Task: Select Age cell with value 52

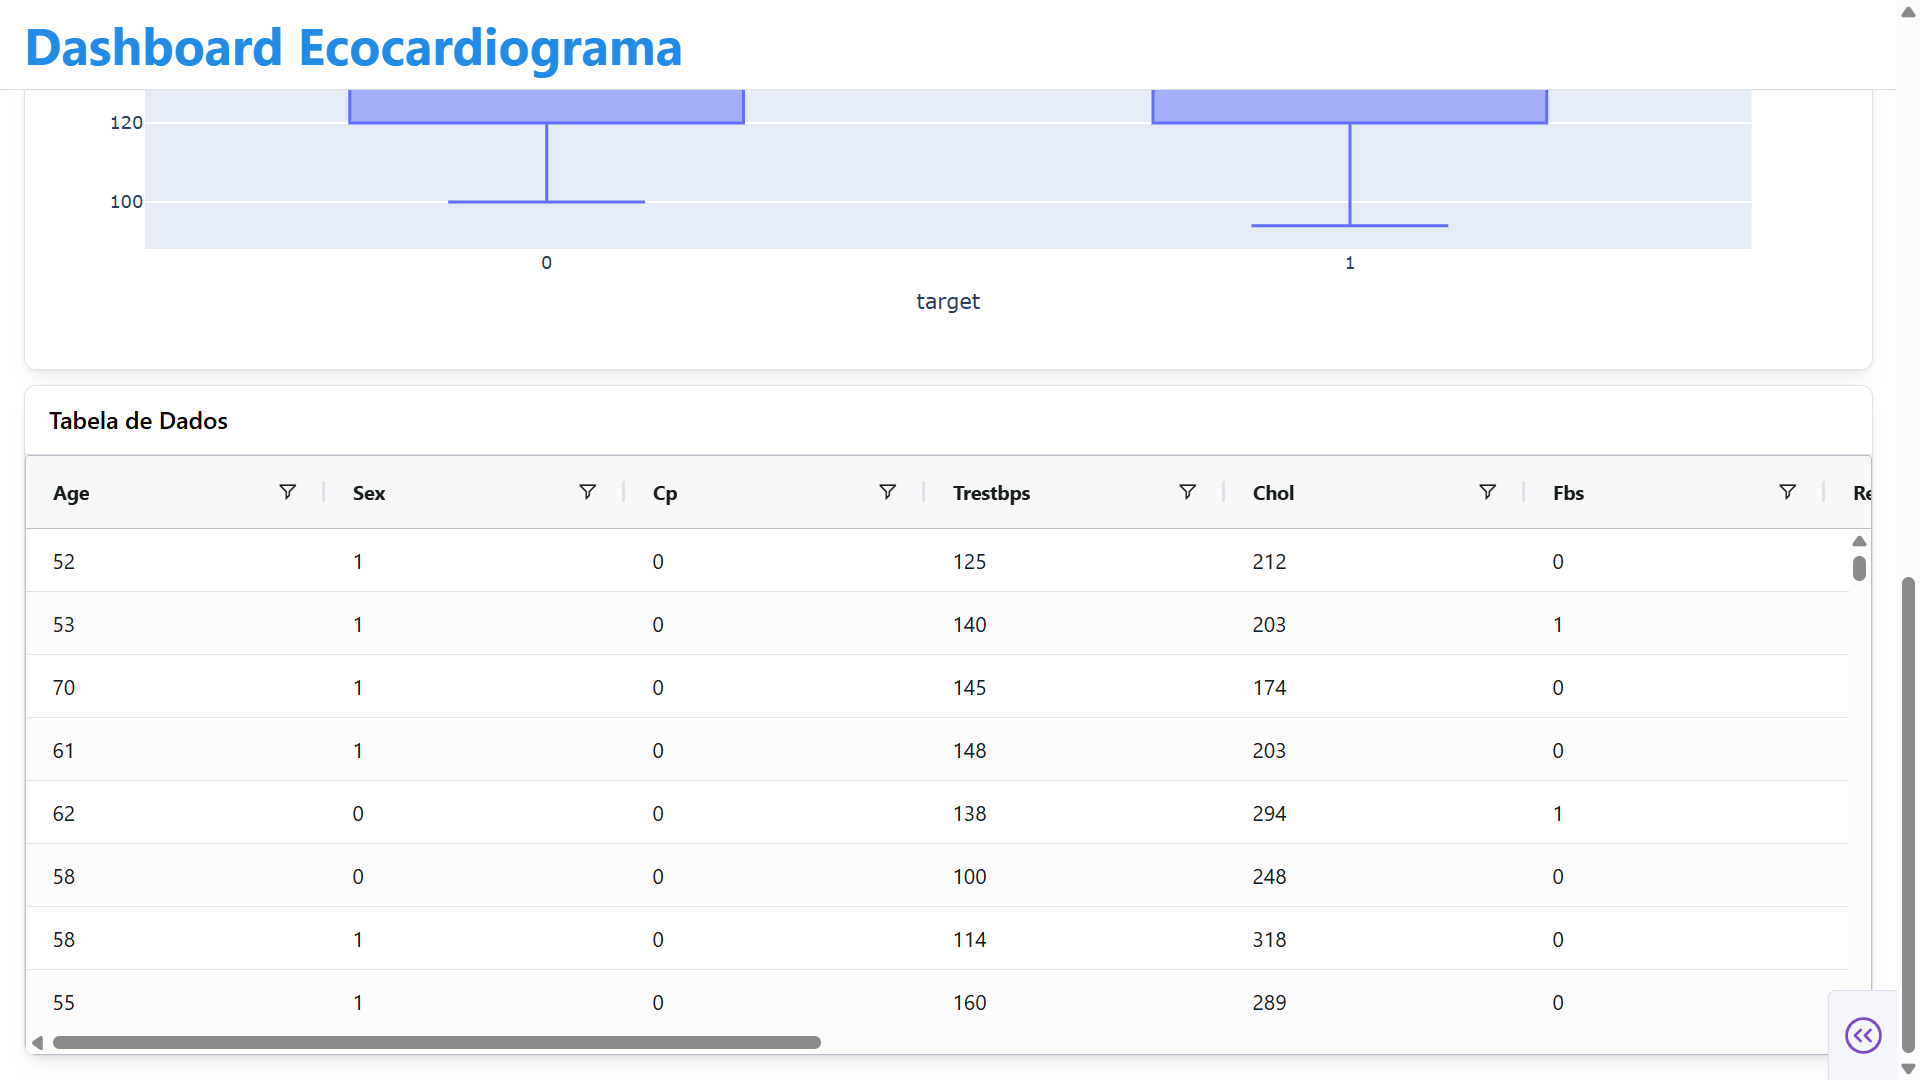Action: point(175,561)
